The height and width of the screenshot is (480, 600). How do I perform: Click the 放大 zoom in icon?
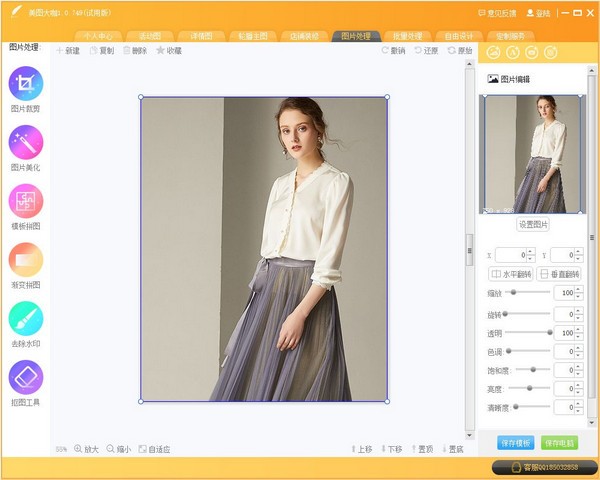[x=85, y=449]
